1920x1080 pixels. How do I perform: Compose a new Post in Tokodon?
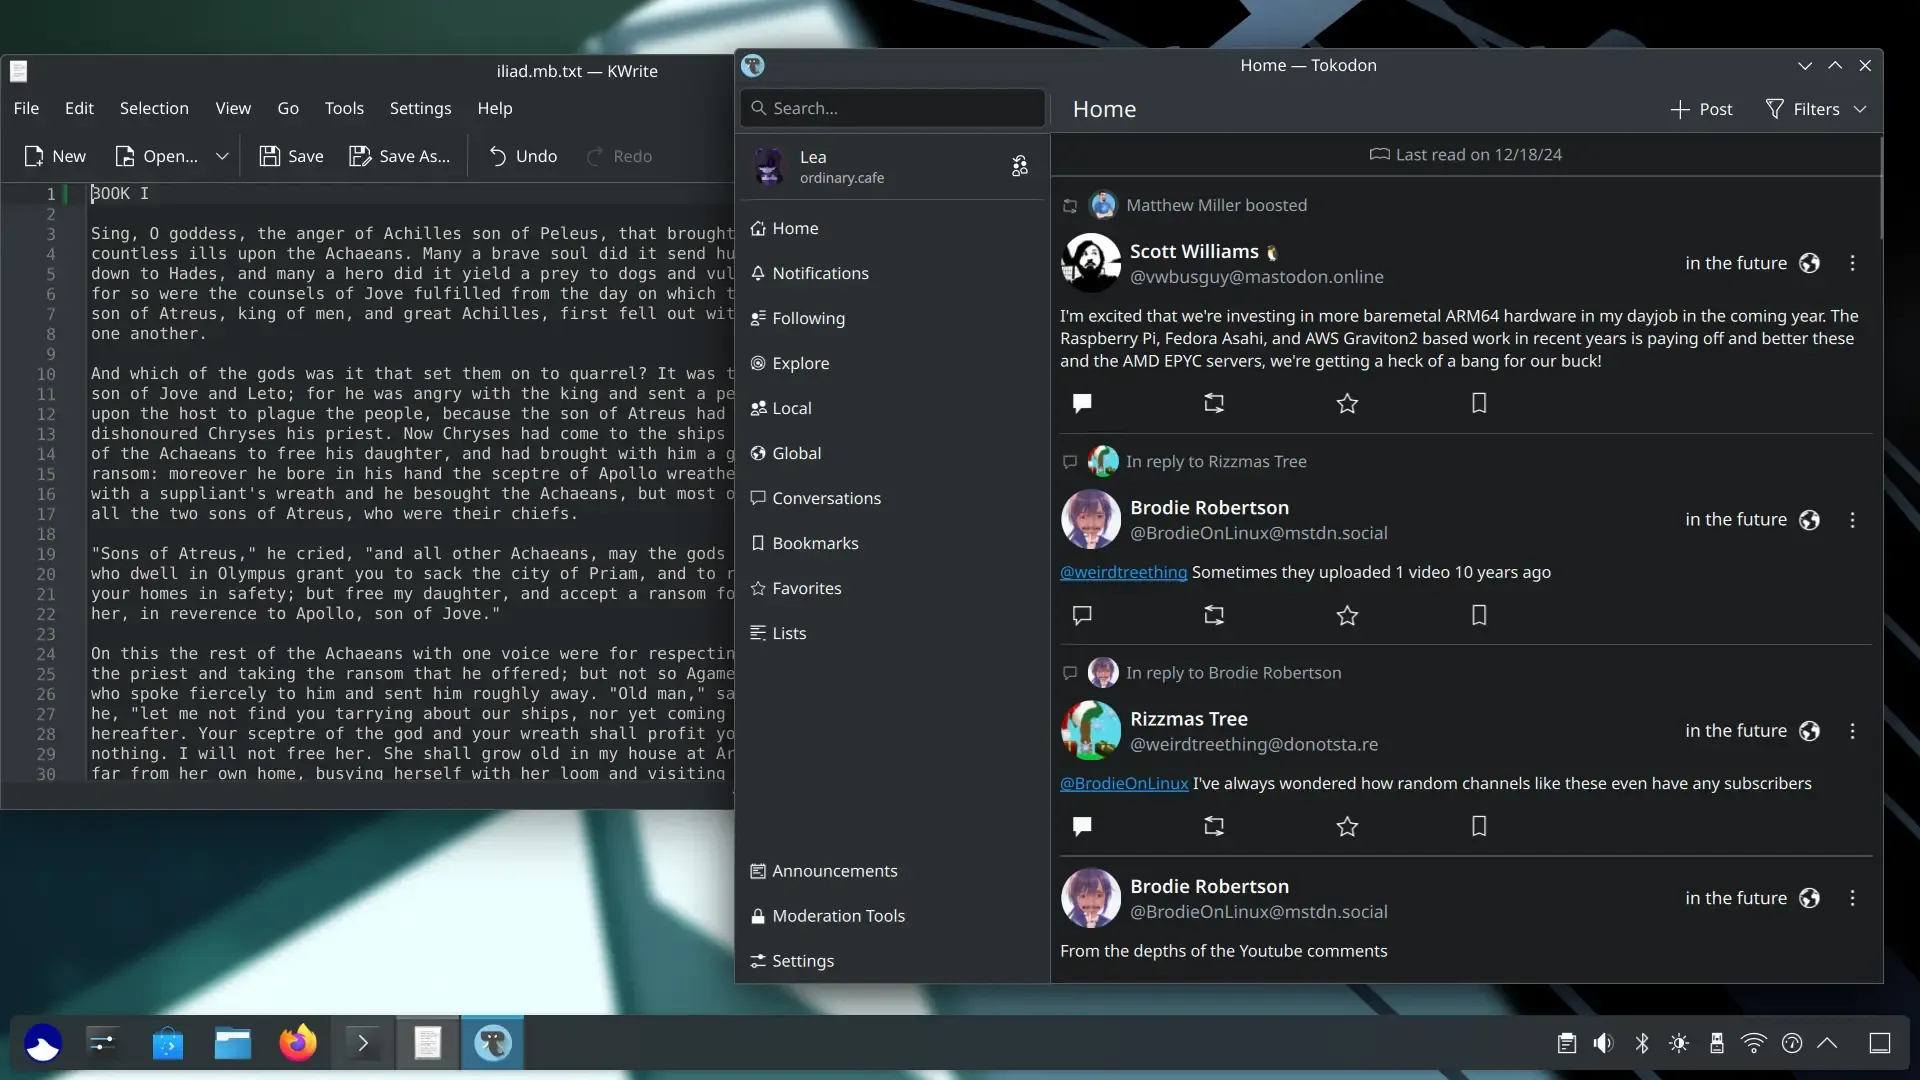pos(1702,109)
